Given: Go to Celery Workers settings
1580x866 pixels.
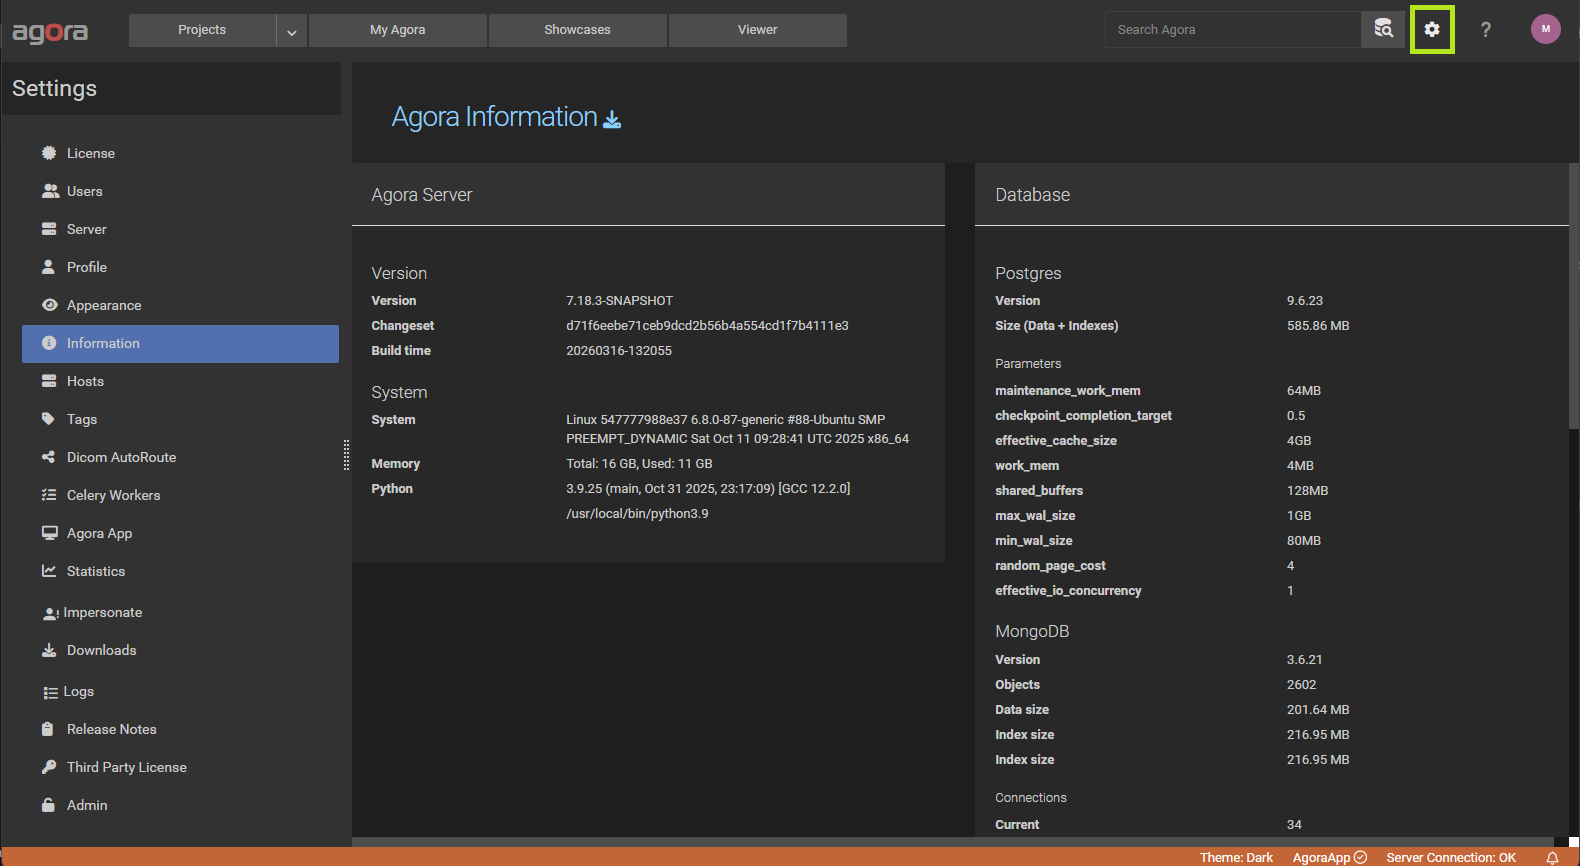Looking at the screenshot, I should [113, 495].
